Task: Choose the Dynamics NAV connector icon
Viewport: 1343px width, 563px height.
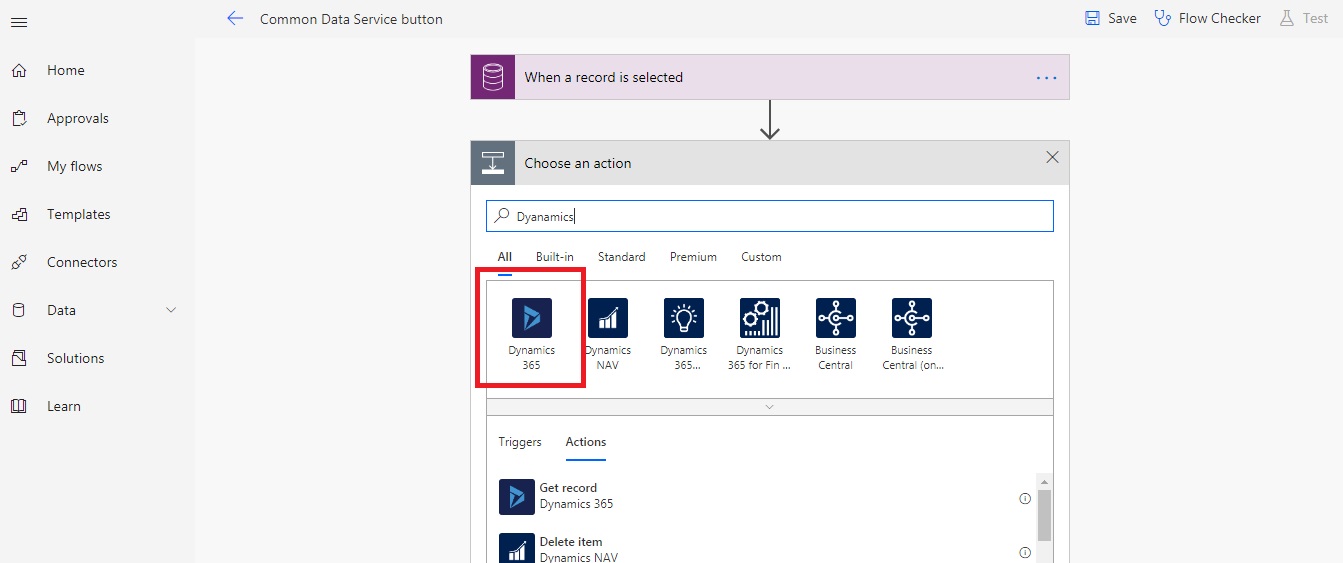Action: [x=608, y=319]
